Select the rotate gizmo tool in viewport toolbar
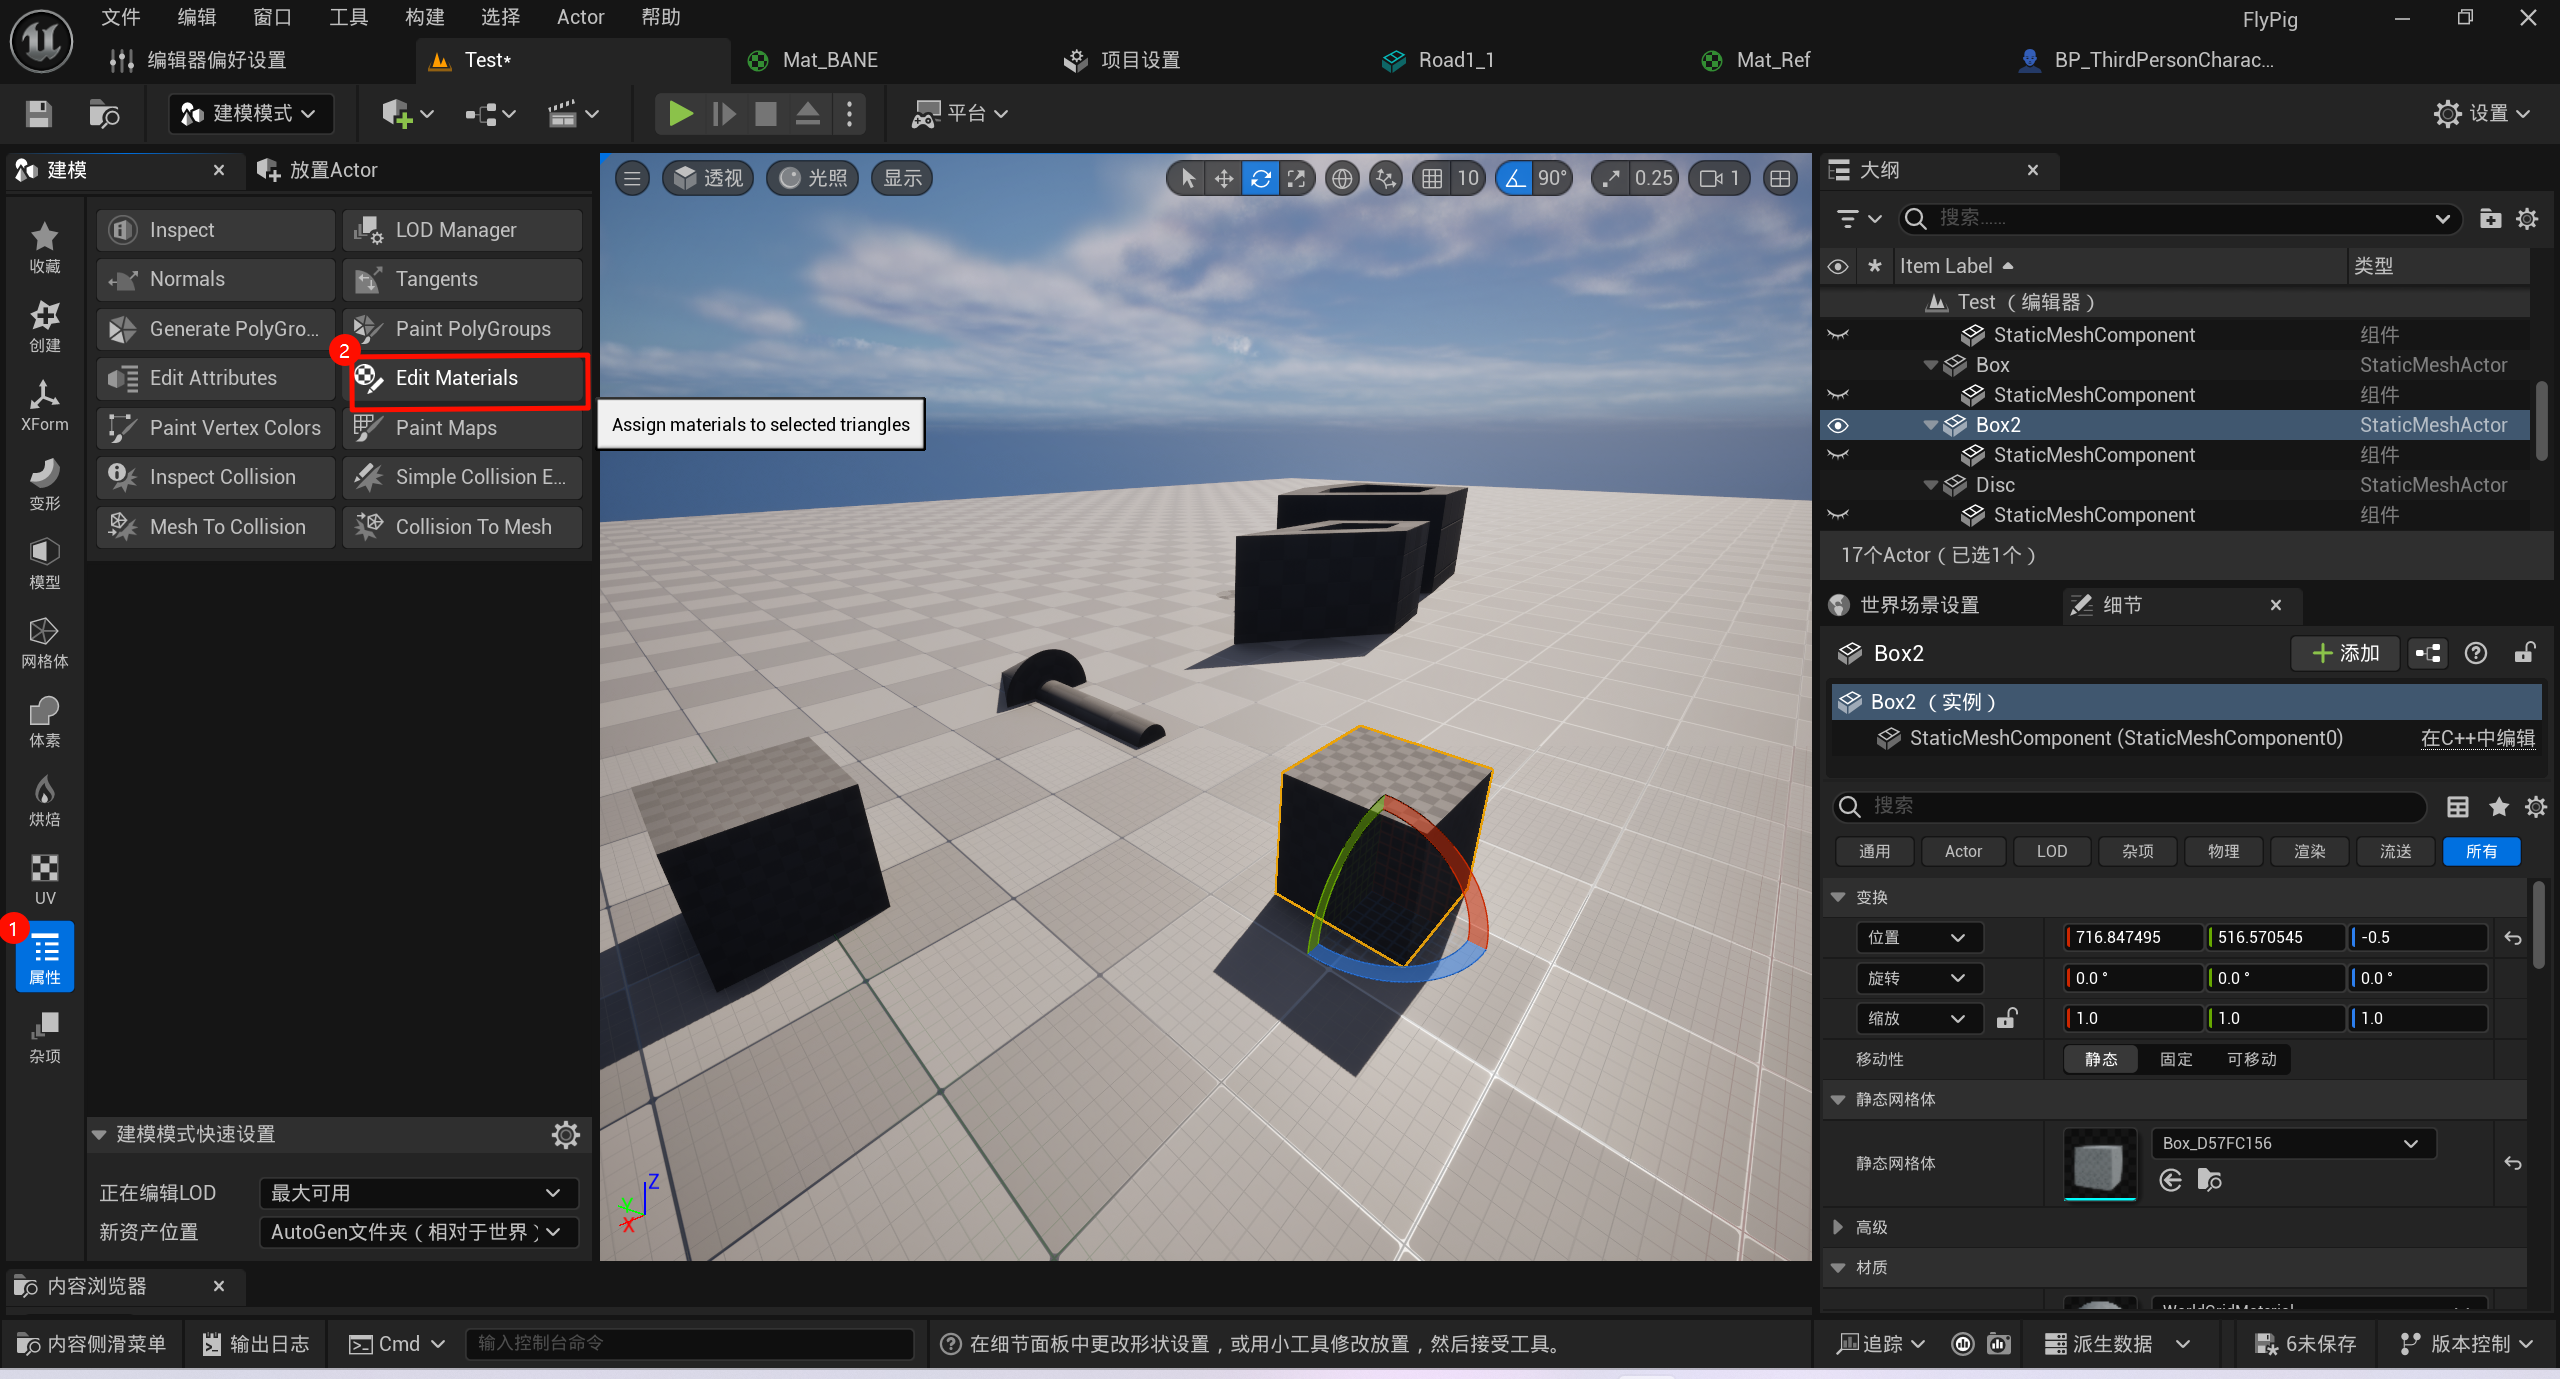2560x1379 pixels. tap(1260, 179)
